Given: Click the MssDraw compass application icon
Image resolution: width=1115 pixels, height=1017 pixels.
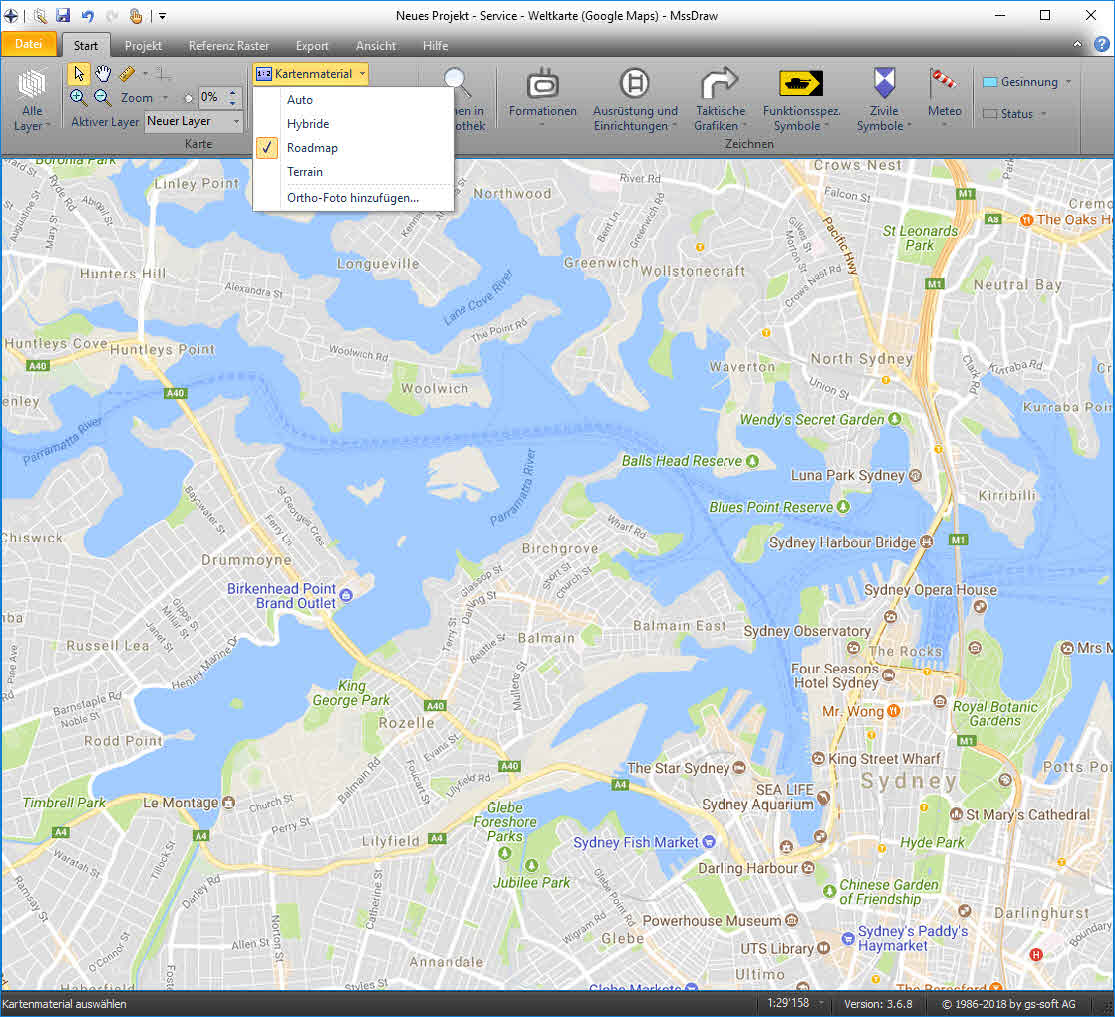Looking at the screenshot, I should 11,16.
